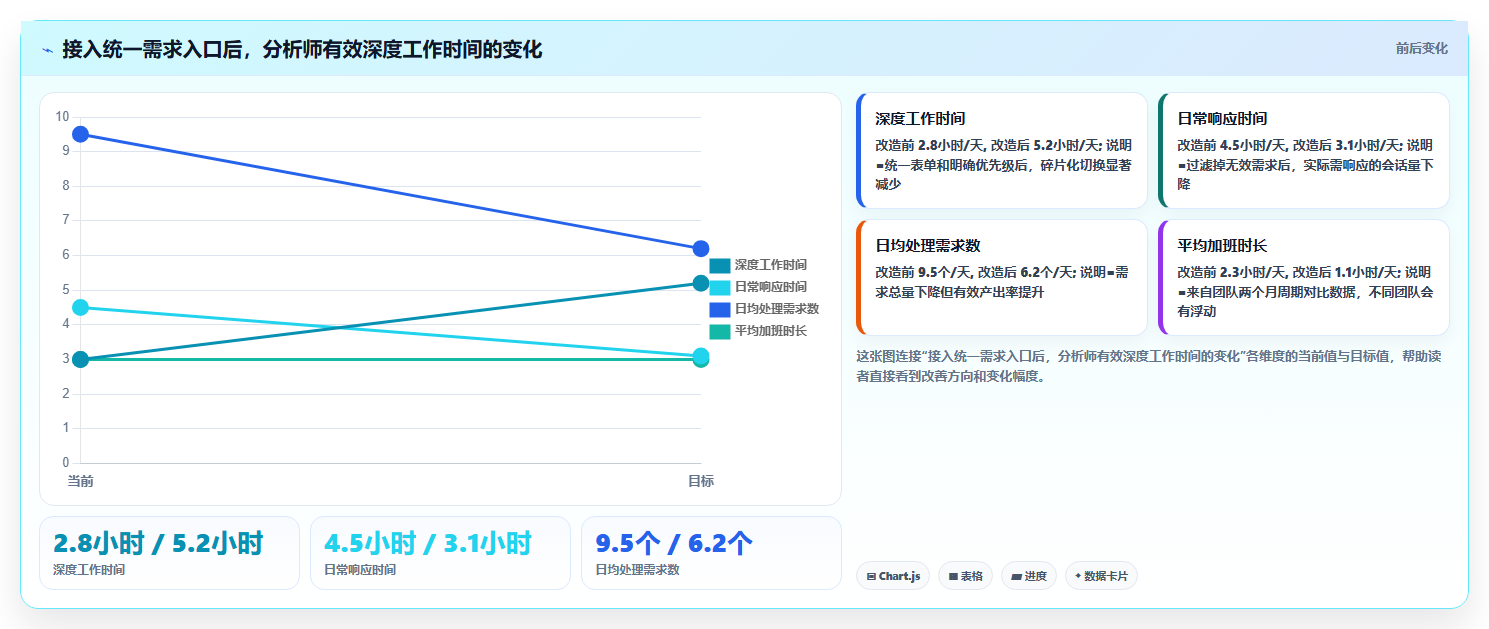Screen dimensions: 1489x629
Task: Open the 9.5个 / 6.2个 stat card
Action: (711, 553)
